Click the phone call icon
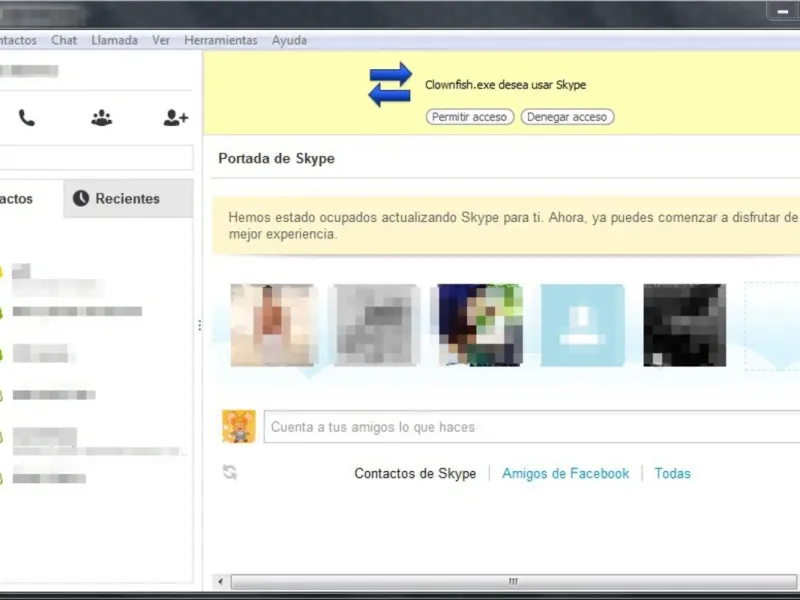800x600 pixels. click(x=27, y=118)
